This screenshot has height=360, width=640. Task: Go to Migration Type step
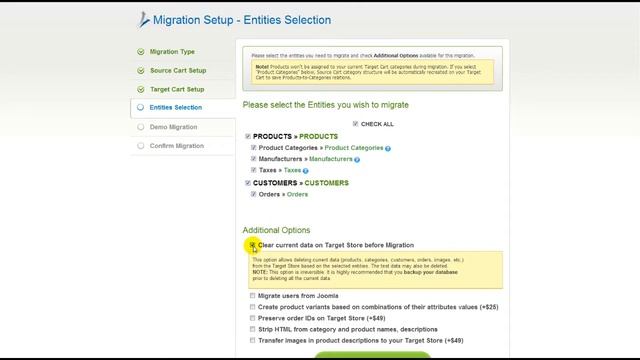point(172,52)
